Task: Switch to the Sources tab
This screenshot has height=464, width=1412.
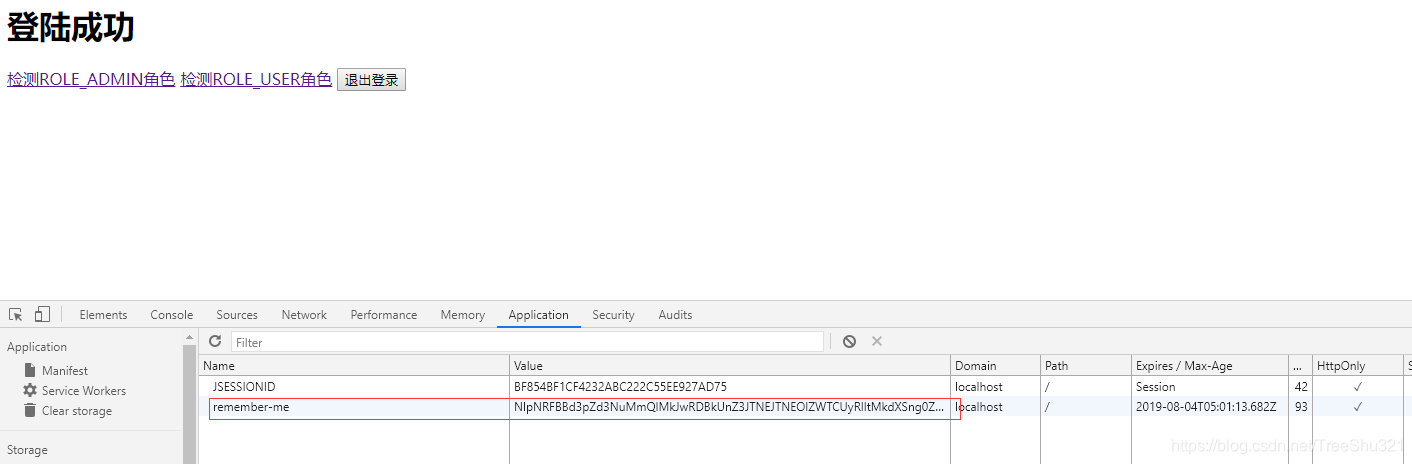Action: [x=237, y=315]
